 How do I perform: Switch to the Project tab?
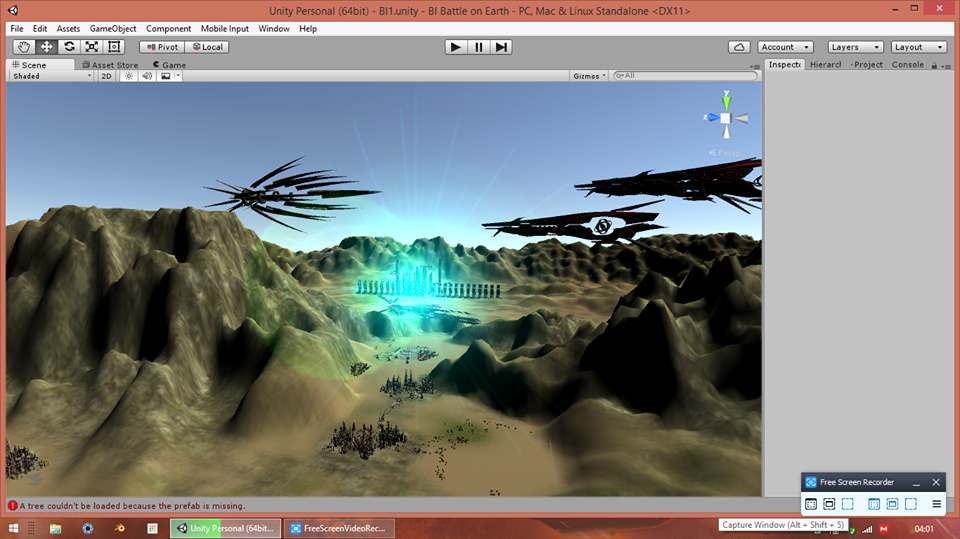pos(866,65)
